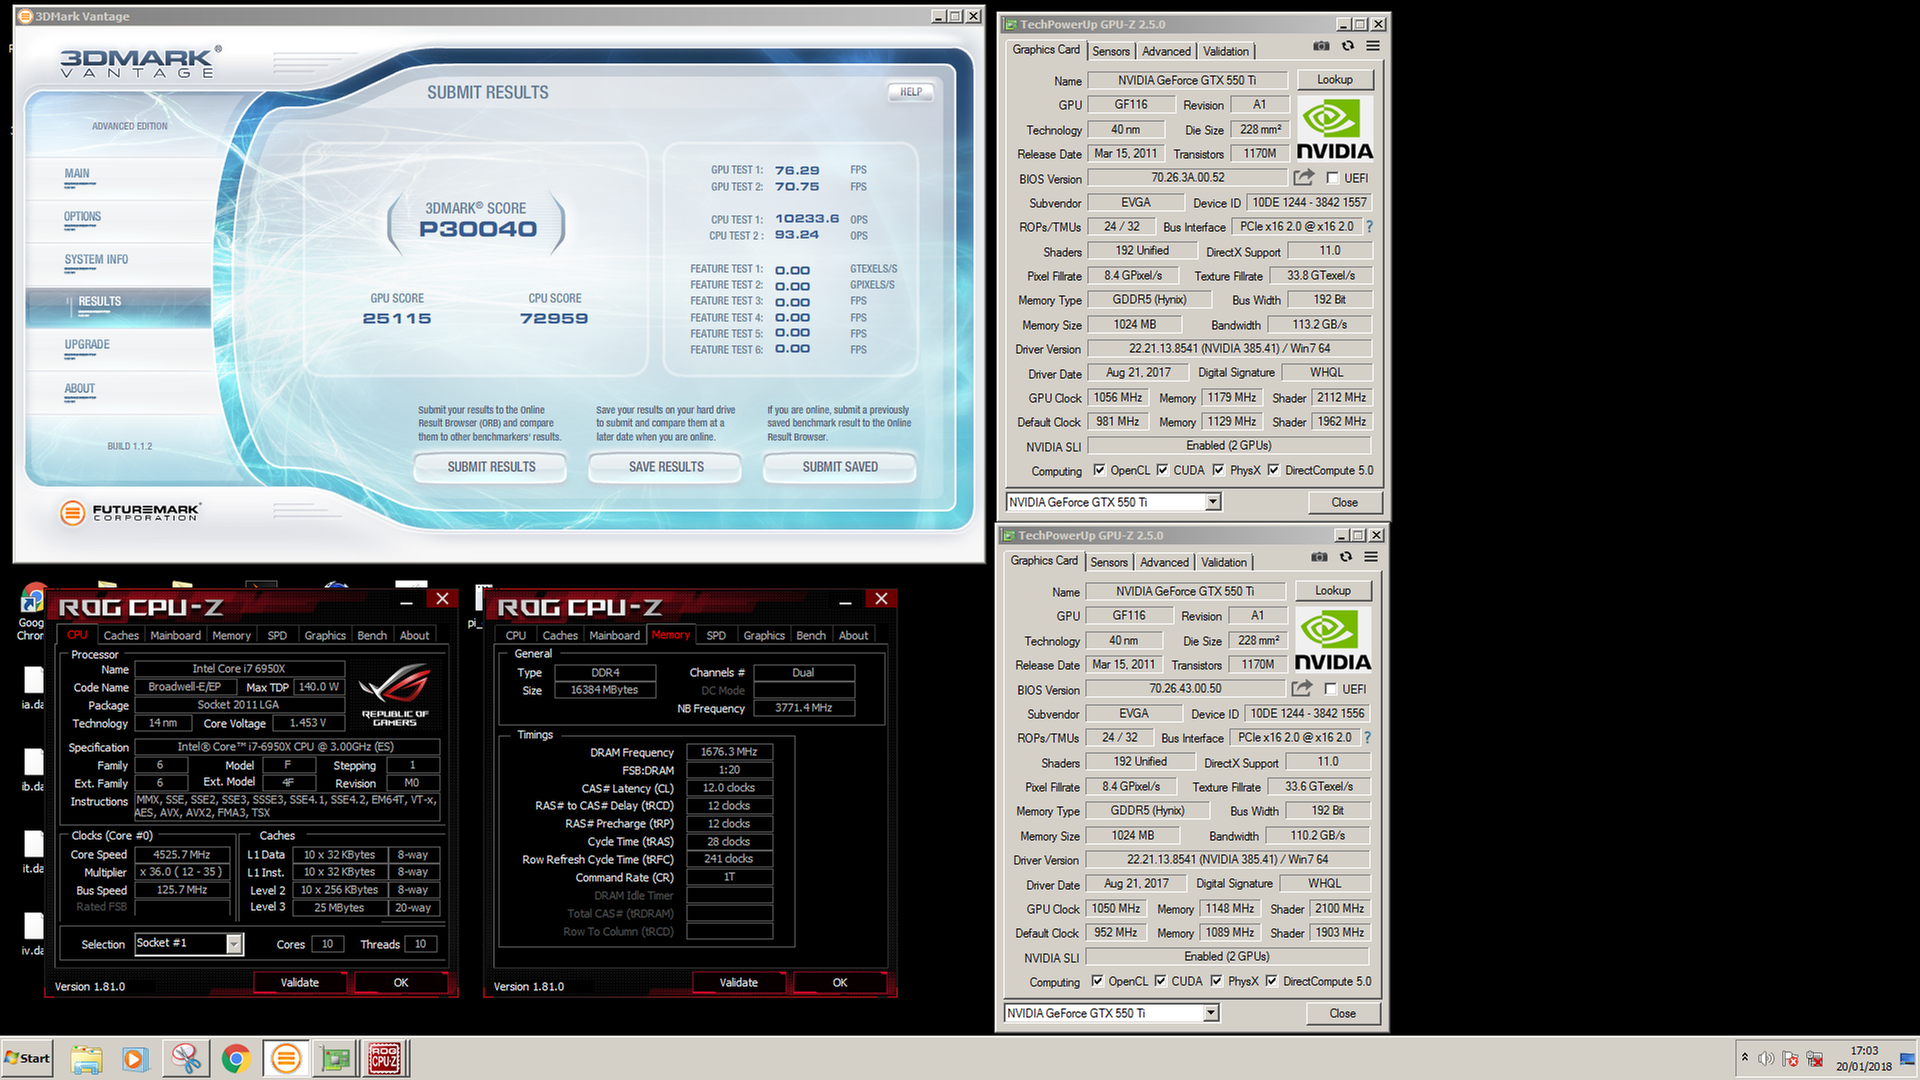The width and height of the screenshot is (1920, 1080).
Task: Click the Futuremark Corporation logo
Action: click(x=130, y=512)
